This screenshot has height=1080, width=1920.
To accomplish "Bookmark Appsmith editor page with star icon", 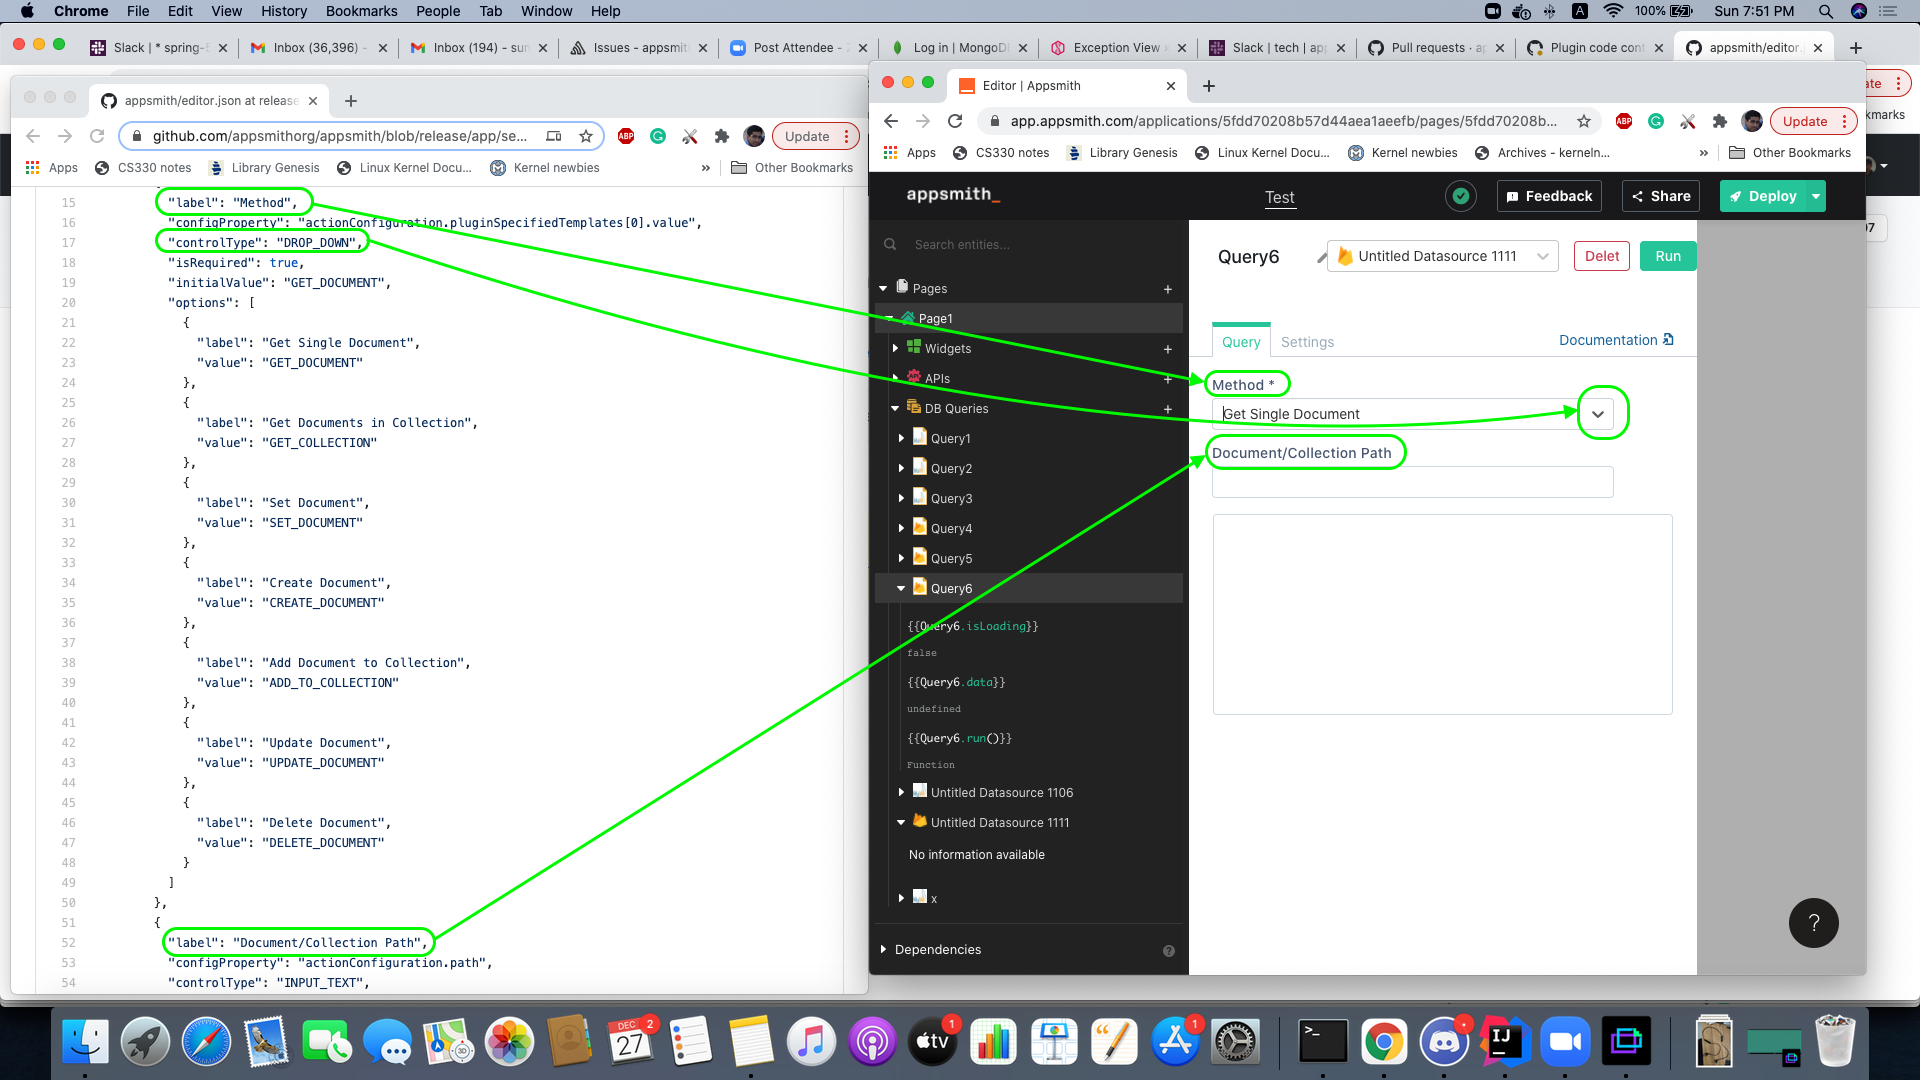I will [1584, 121].
